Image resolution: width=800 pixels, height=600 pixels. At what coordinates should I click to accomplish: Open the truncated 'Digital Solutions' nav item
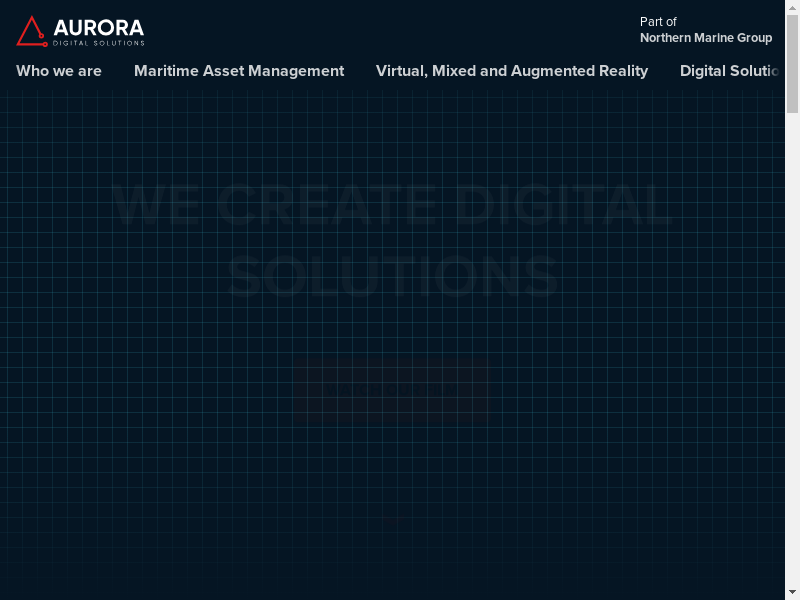click(x=730, y=71)
